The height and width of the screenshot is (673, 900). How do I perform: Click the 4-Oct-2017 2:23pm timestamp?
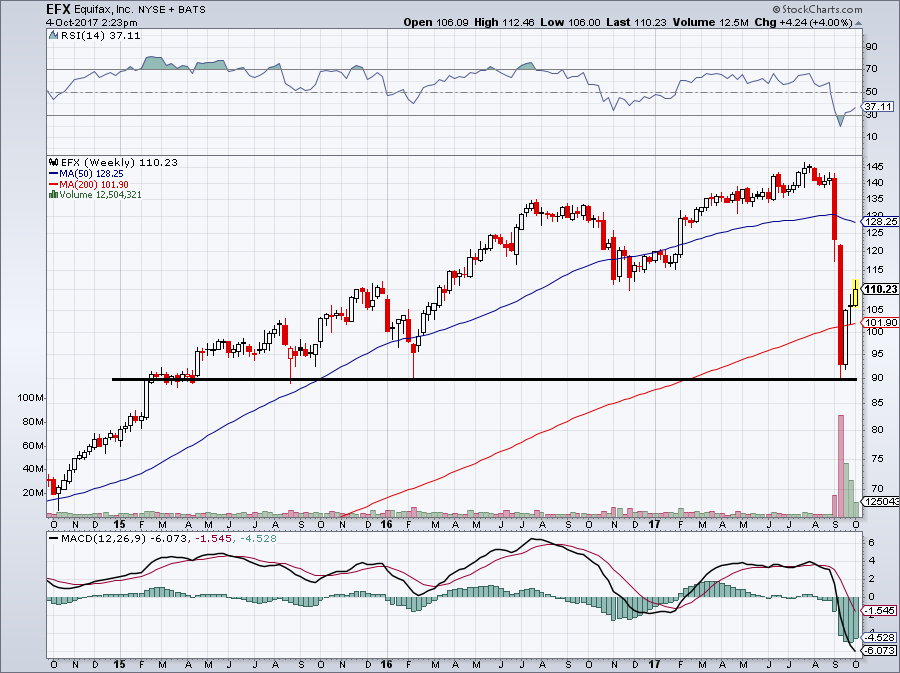point(92,23)
